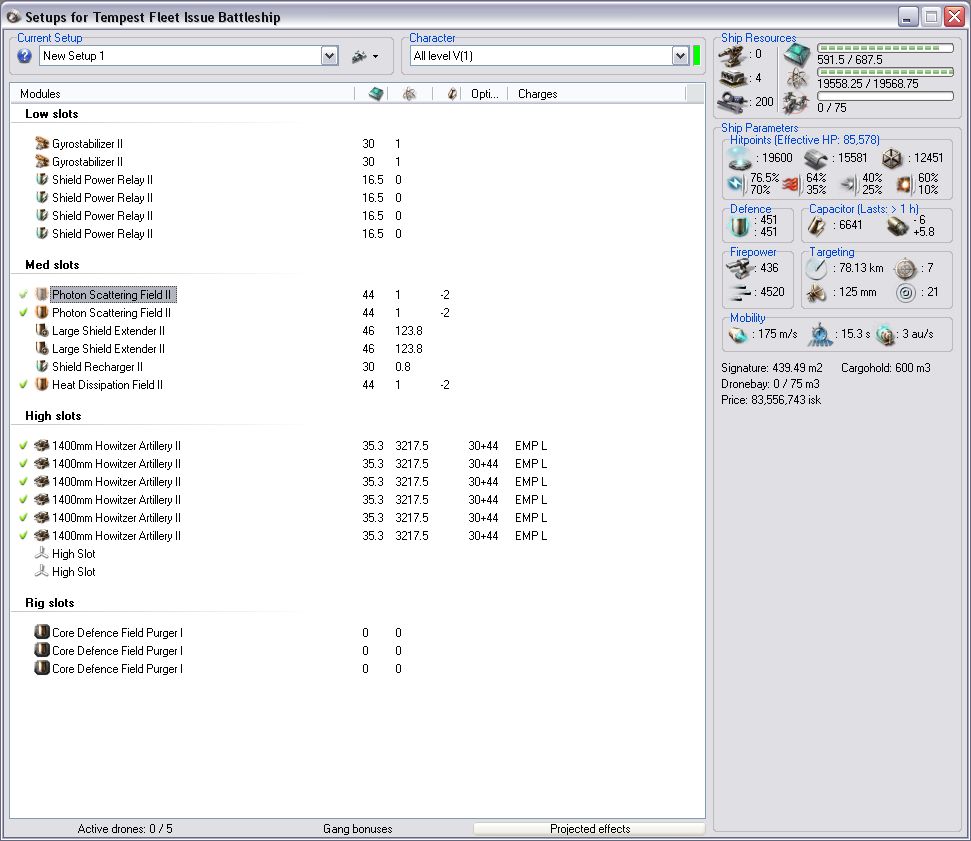
Task: Click the scan resolution icon showing 125 mm
Action: point(816,292)
